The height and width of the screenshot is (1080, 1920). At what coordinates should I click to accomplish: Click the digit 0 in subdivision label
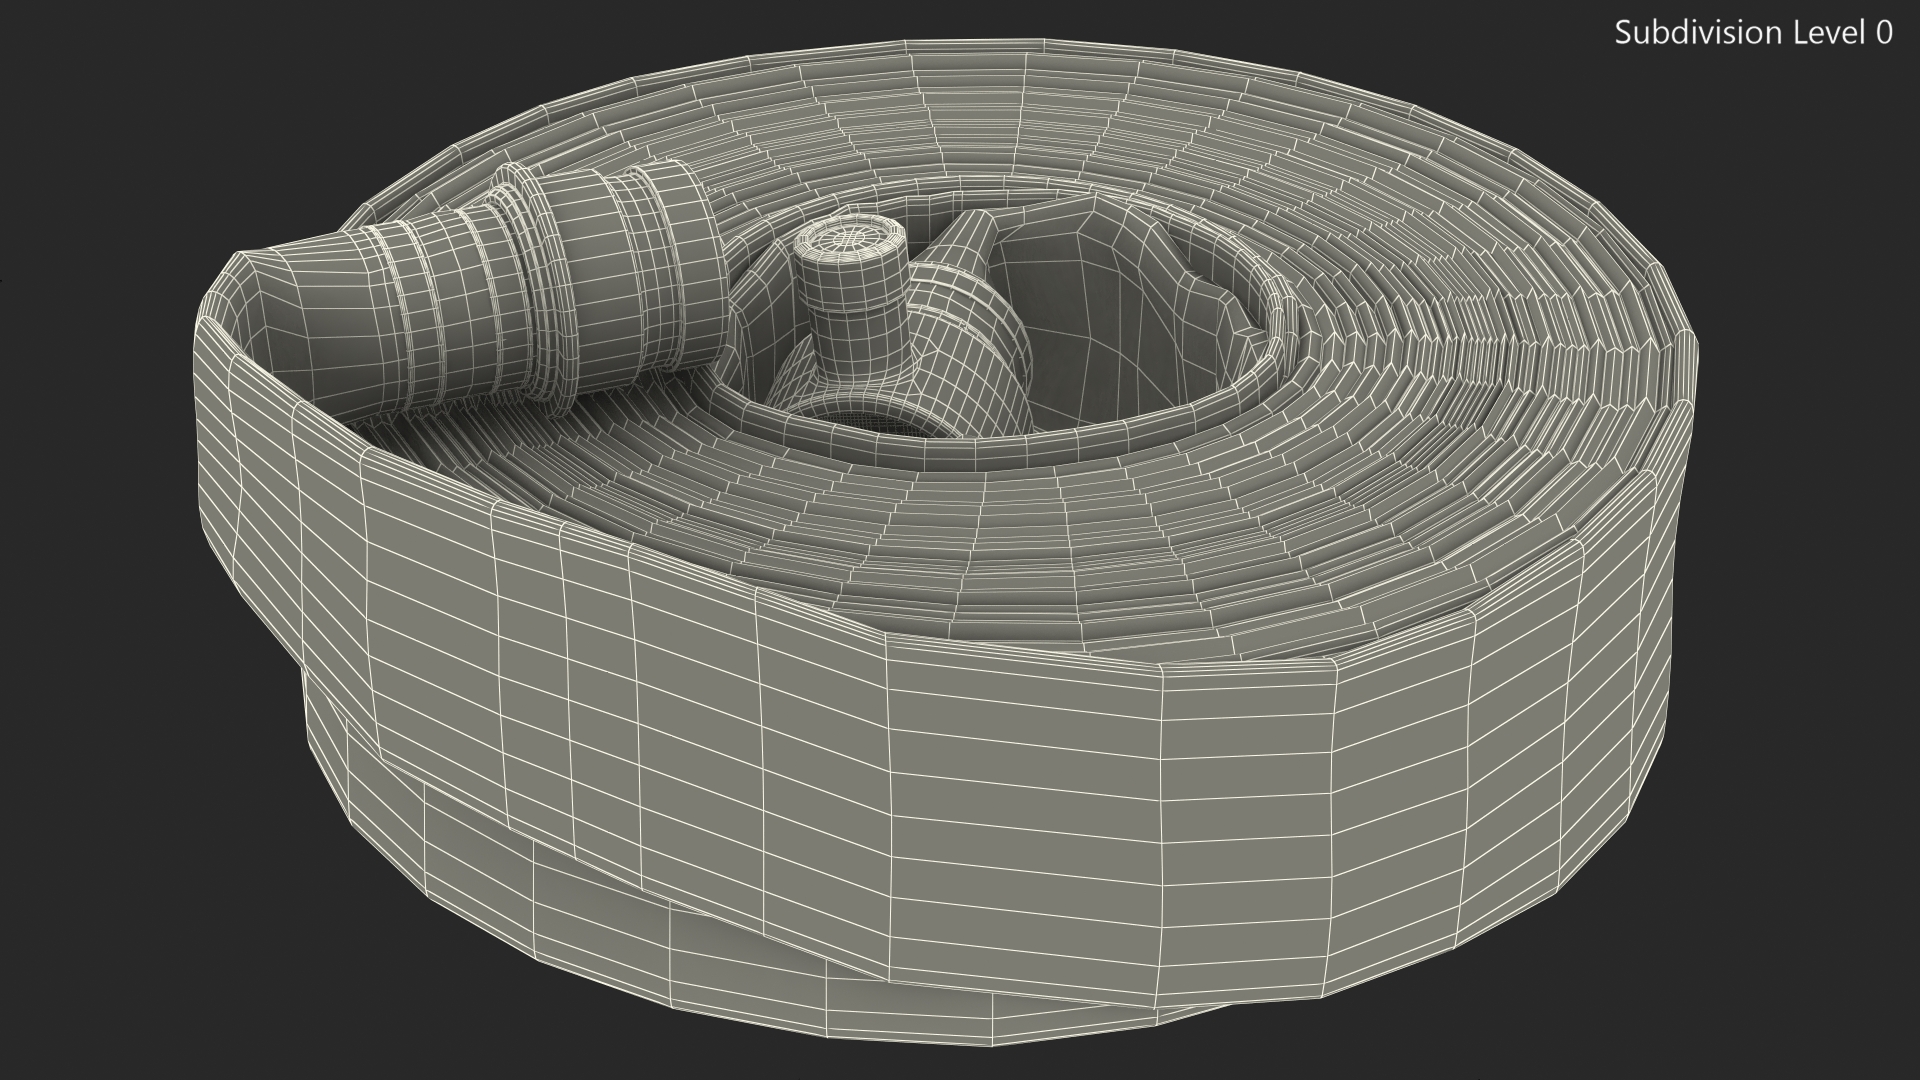point(1884,33)
